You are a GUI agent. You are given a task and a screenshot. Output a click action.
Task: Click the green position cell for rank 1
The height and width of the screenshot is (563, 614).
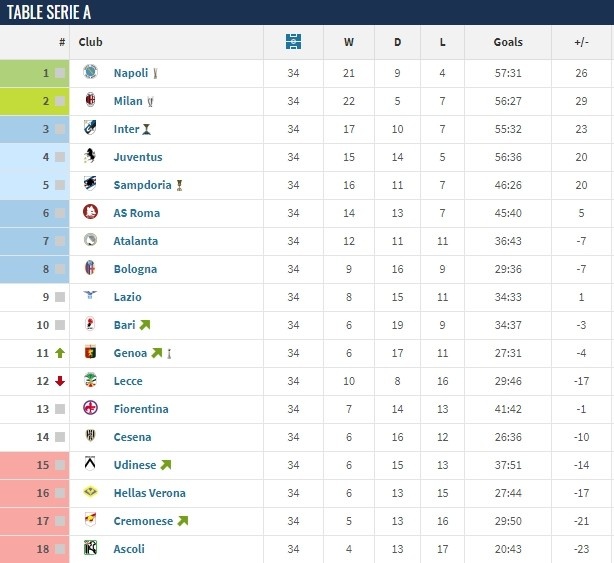[34, 73]
